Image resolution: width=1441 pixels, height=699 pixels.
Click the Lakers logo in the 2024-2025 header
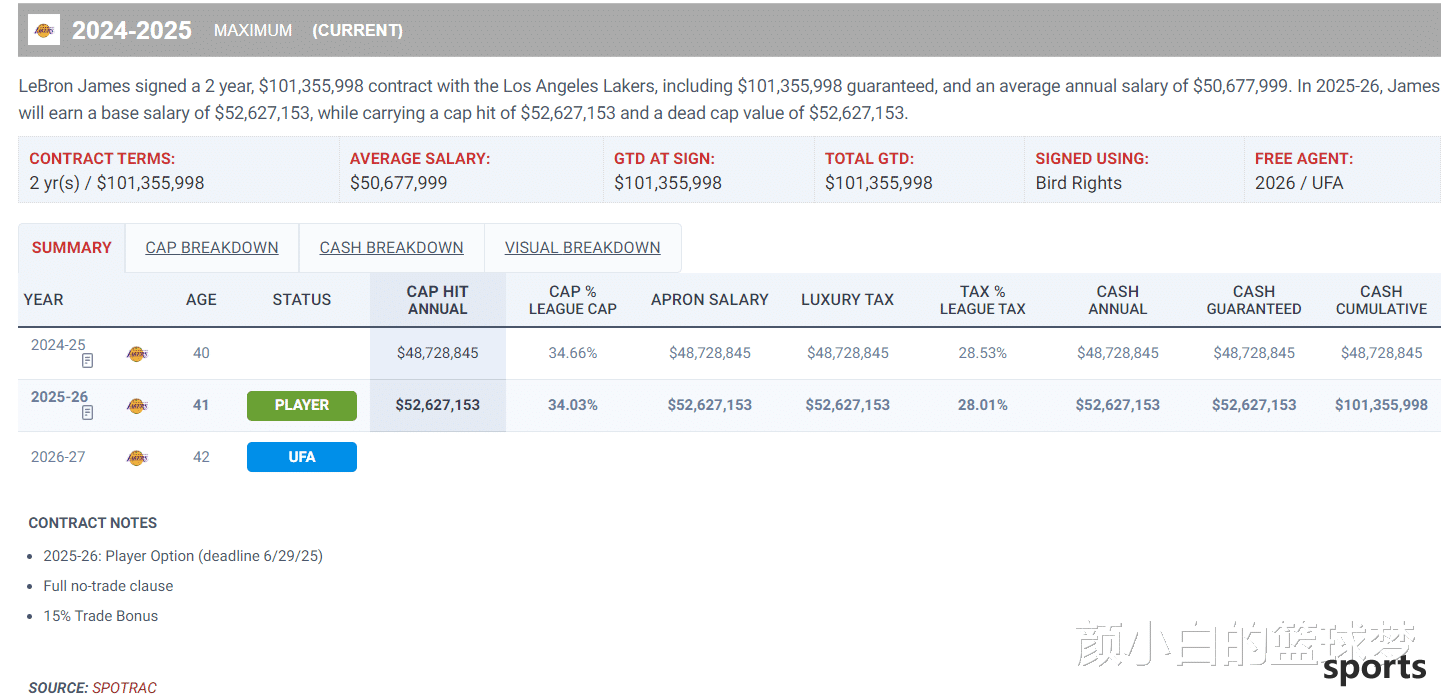(x=44, y=30)
